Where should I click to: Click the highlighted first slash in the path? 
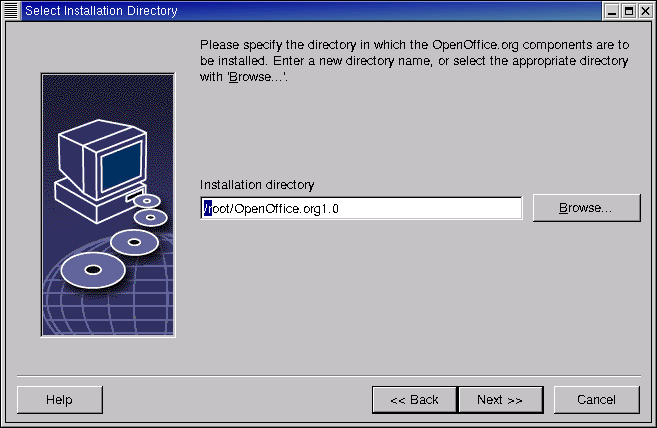coord(206,208)
